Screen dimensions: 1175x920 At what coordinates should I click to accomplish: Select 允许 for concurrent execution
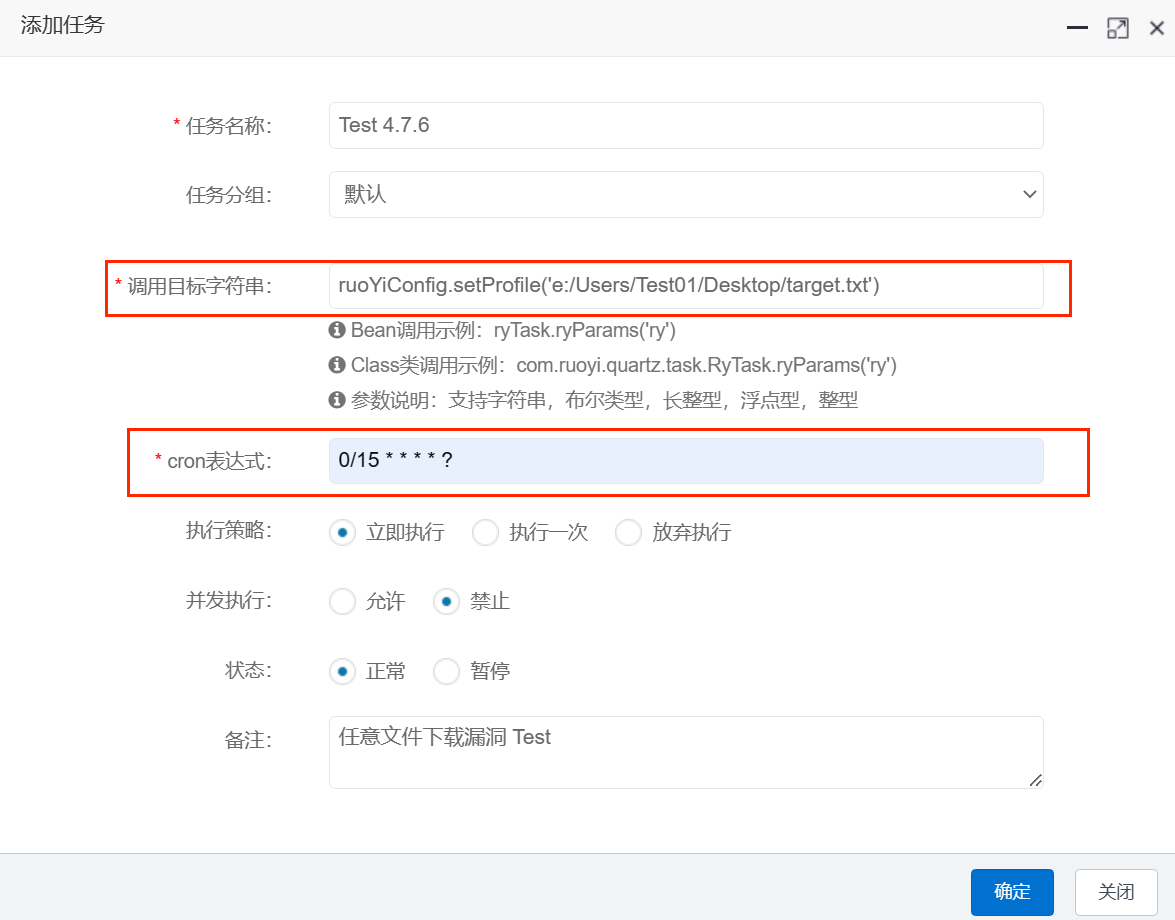coord(342,602)
